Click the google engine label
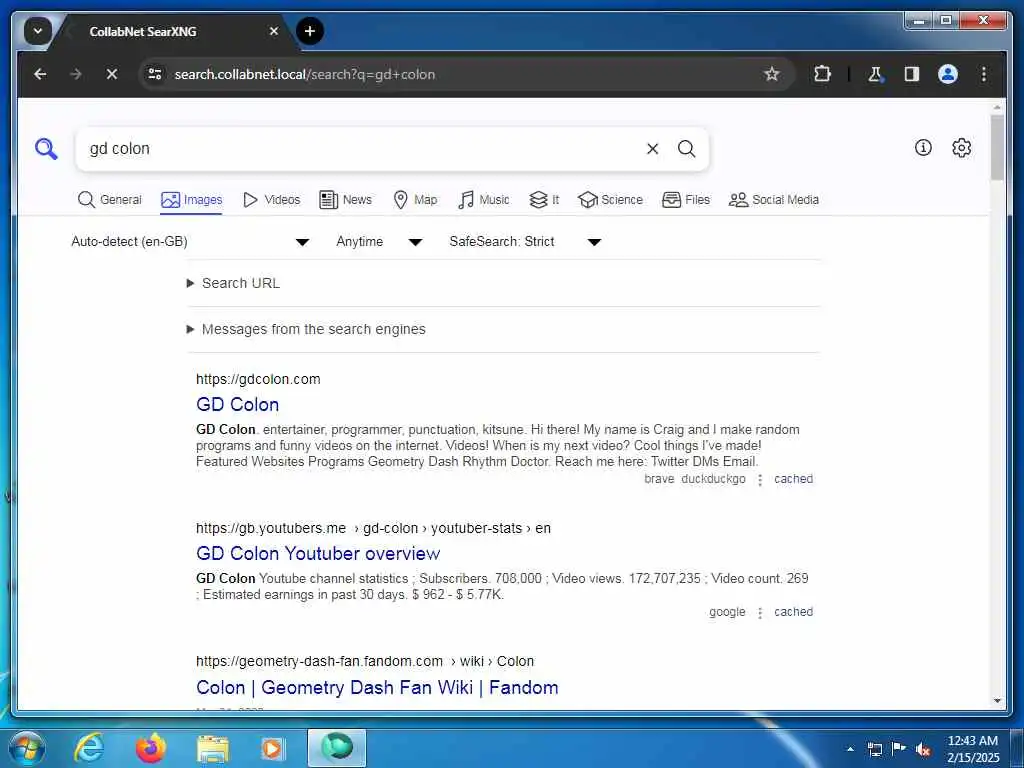This screenshot has width=1024, height=768. click(727, 612)
